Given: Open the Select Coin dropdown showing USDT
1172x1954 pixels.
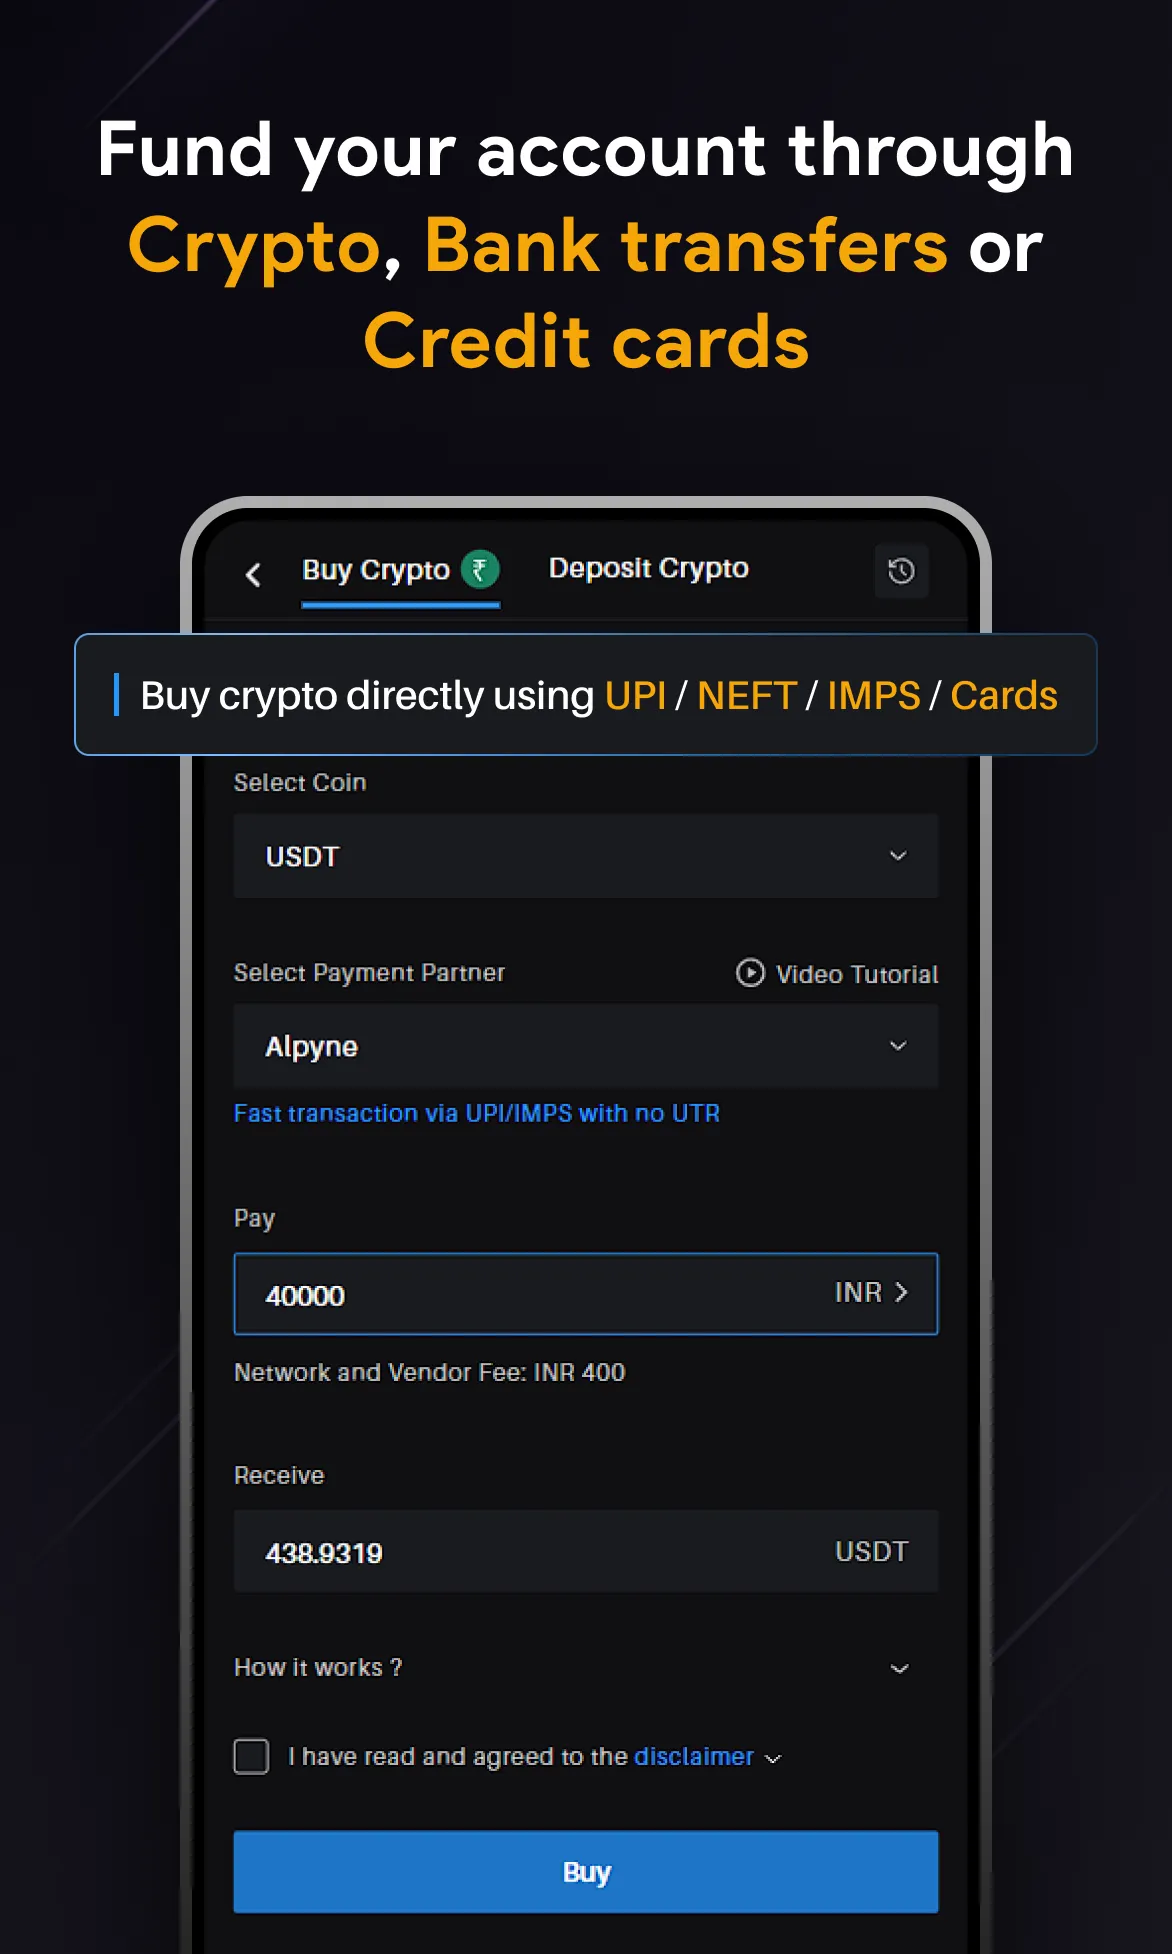Looking at the screenshot, I should click(x=585, y=856).
